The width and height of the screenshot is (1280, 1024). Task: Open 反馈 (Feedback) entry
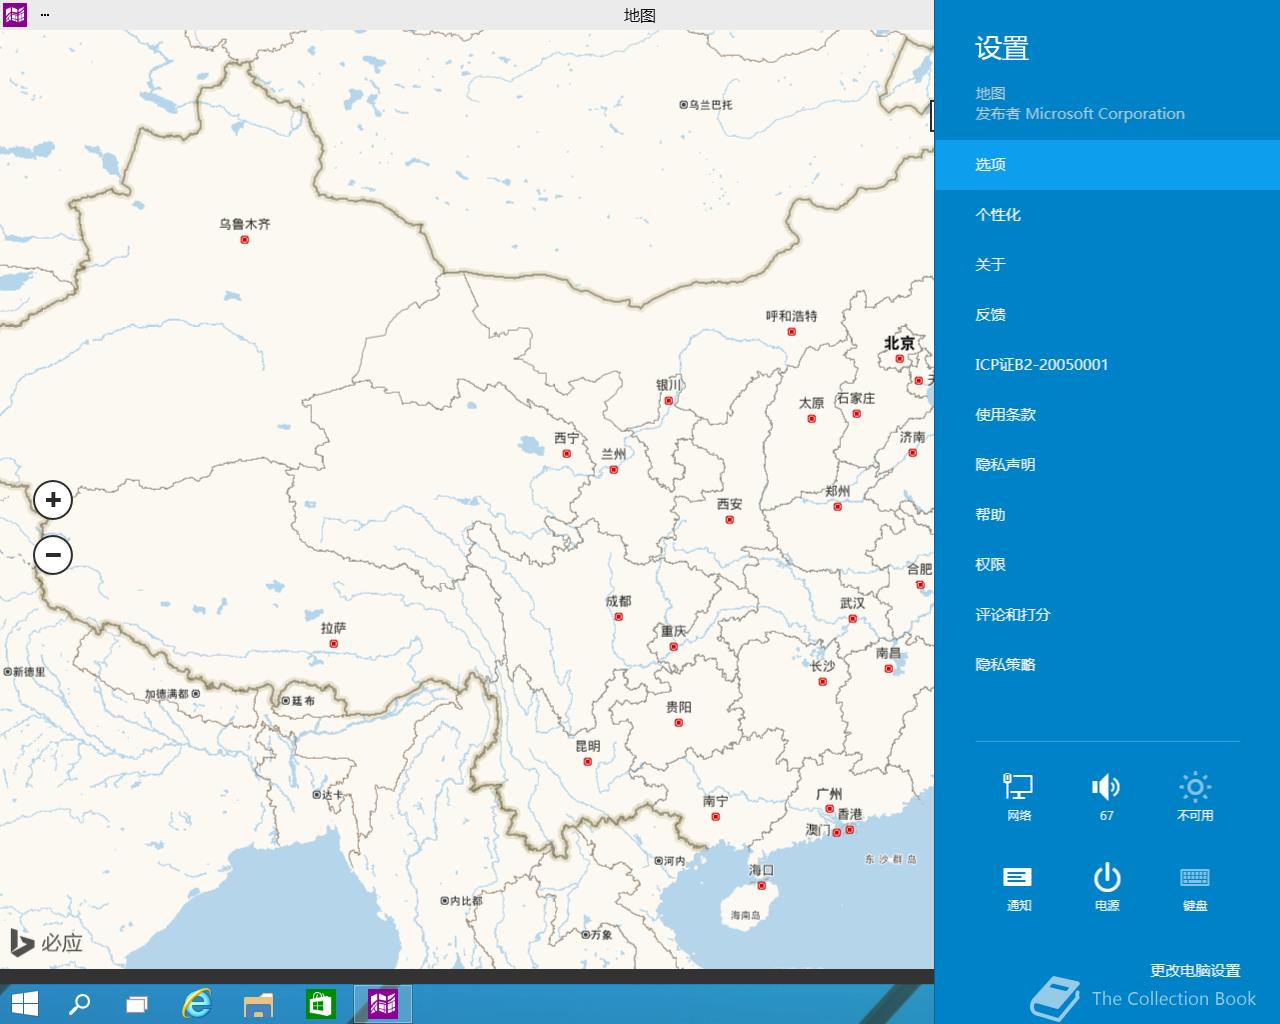[x=1107, y=315]
